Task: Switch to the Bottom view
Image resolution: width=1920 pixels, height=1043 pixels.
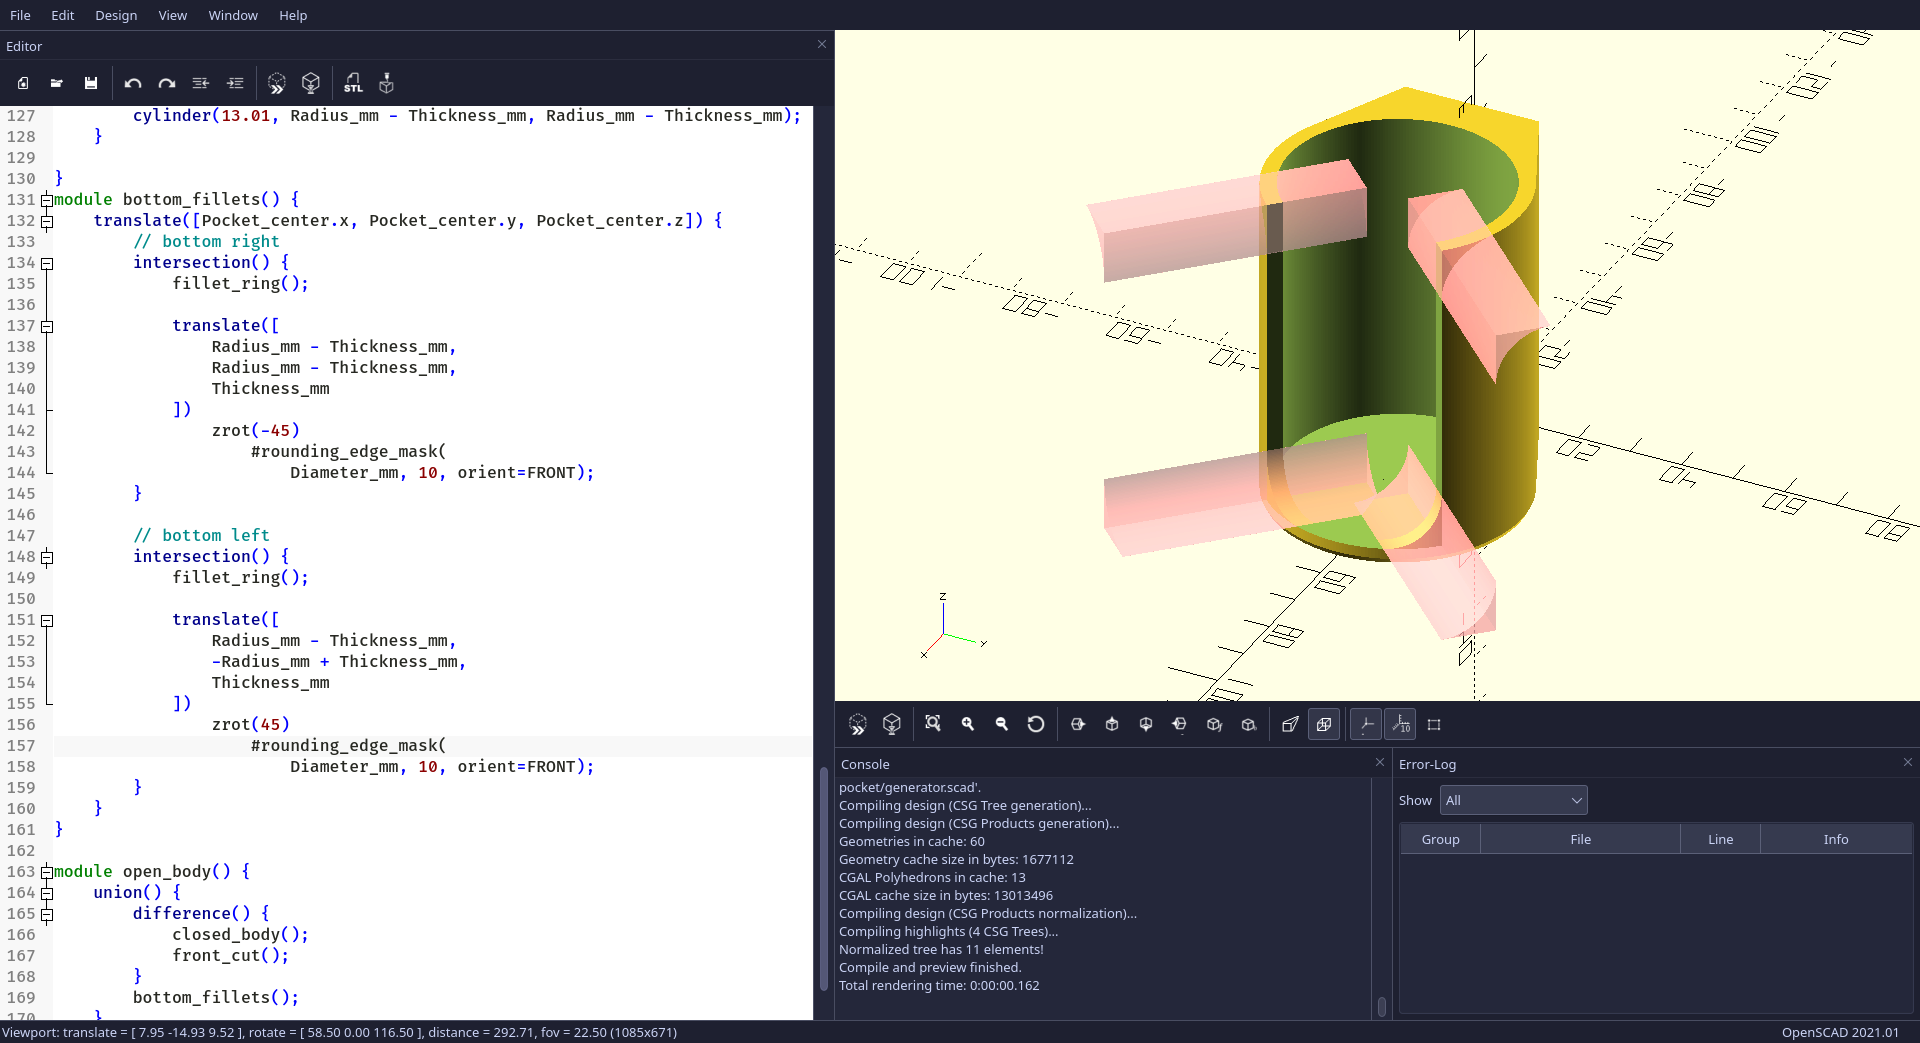Action: [x=1146, y=724]
